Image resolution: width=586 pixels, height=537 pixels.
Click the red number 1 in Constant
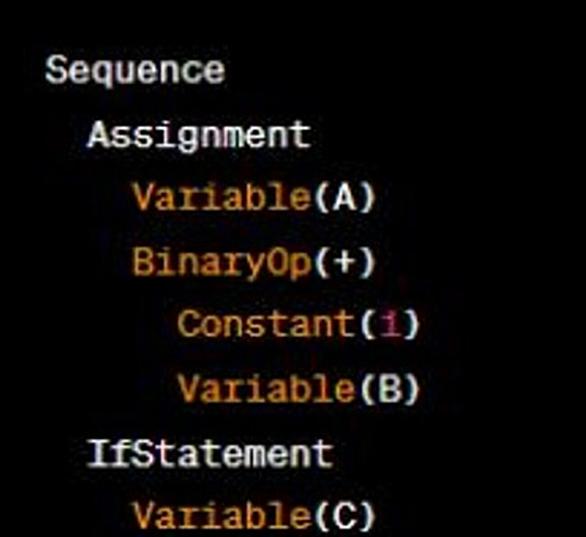pyautogui.click(x=389, y=324)
